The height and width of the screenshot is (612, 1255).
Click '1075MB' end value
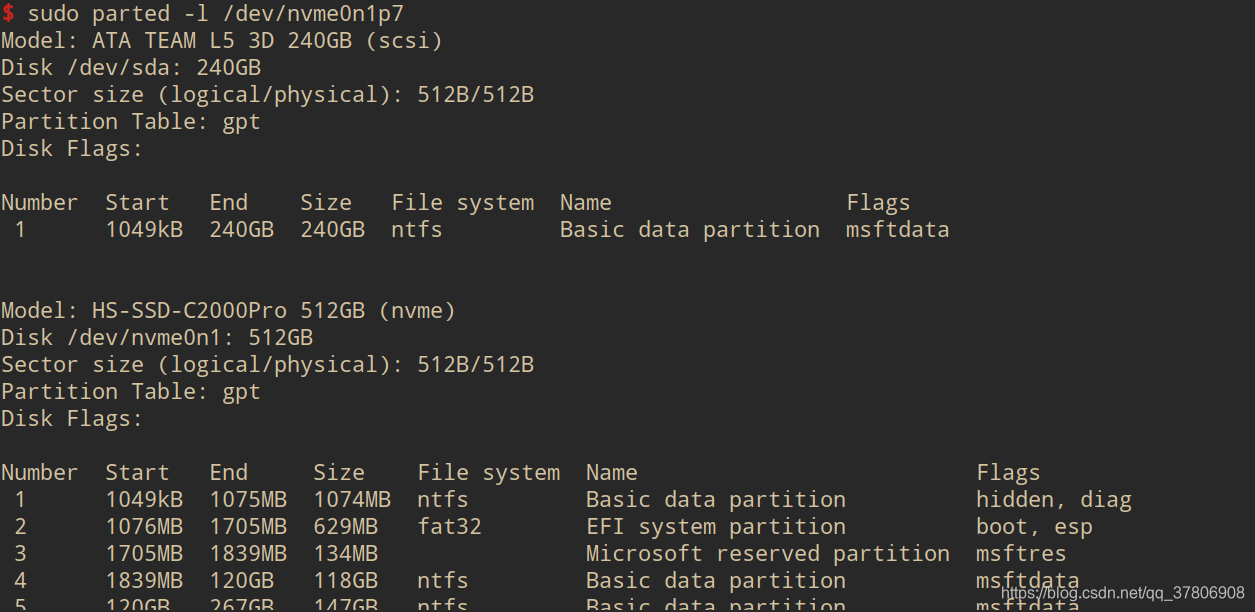pyautogui.click(x=248, y=500)
